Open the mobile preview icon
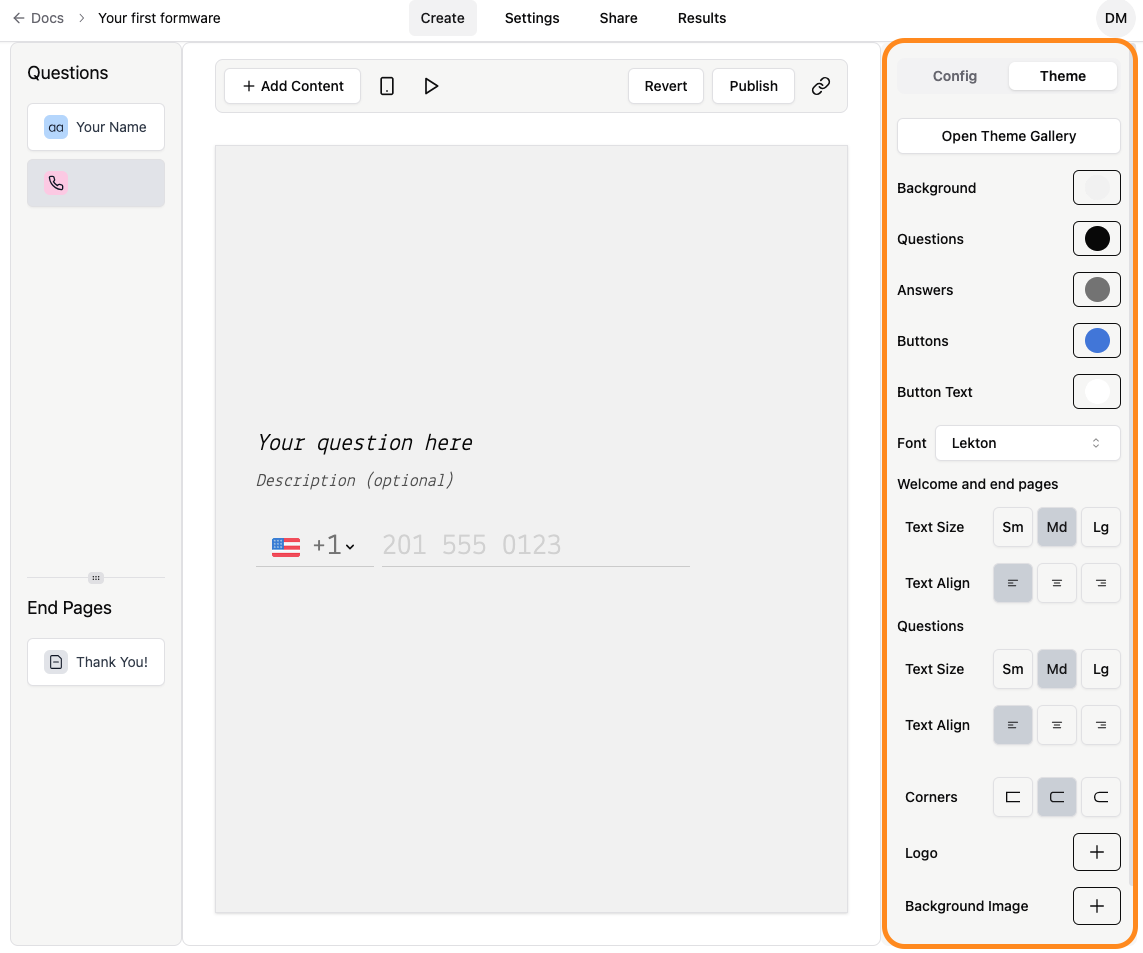Screen dimensions: 1143x953 click(387, 86)
